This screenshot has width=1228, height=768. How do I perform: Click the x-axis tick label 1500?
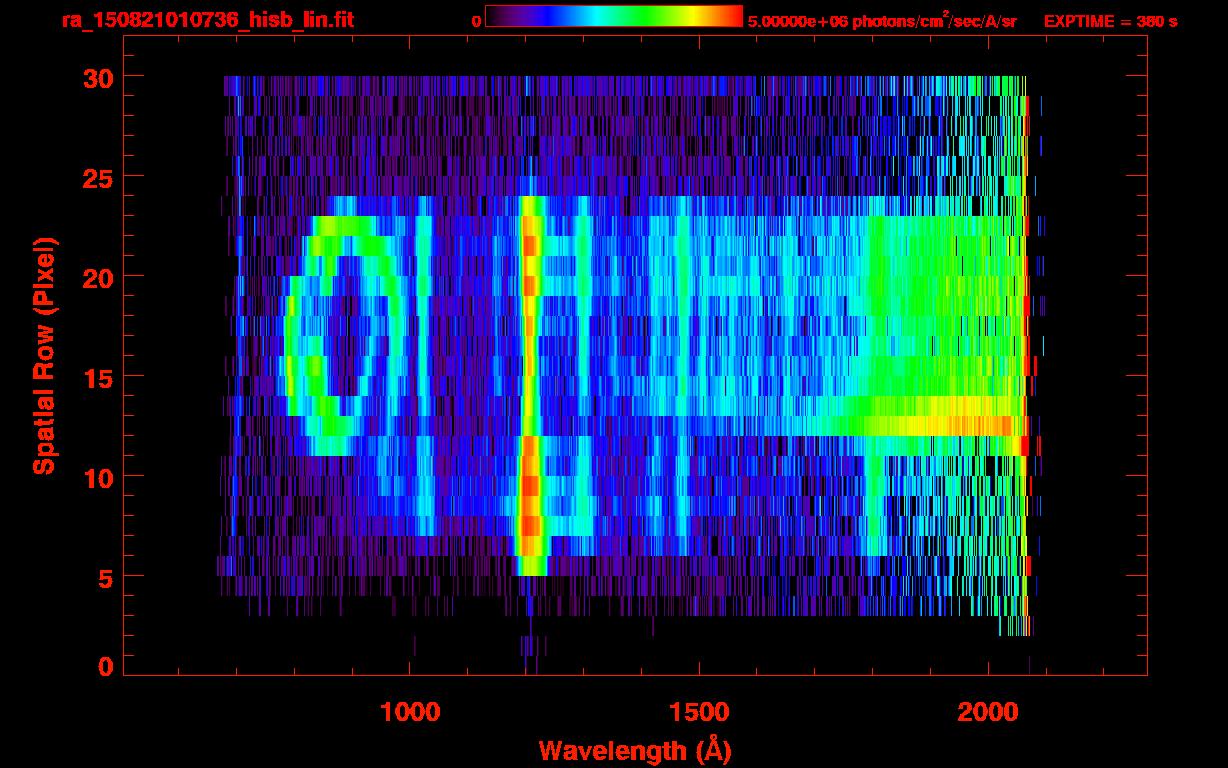(699, 711)
